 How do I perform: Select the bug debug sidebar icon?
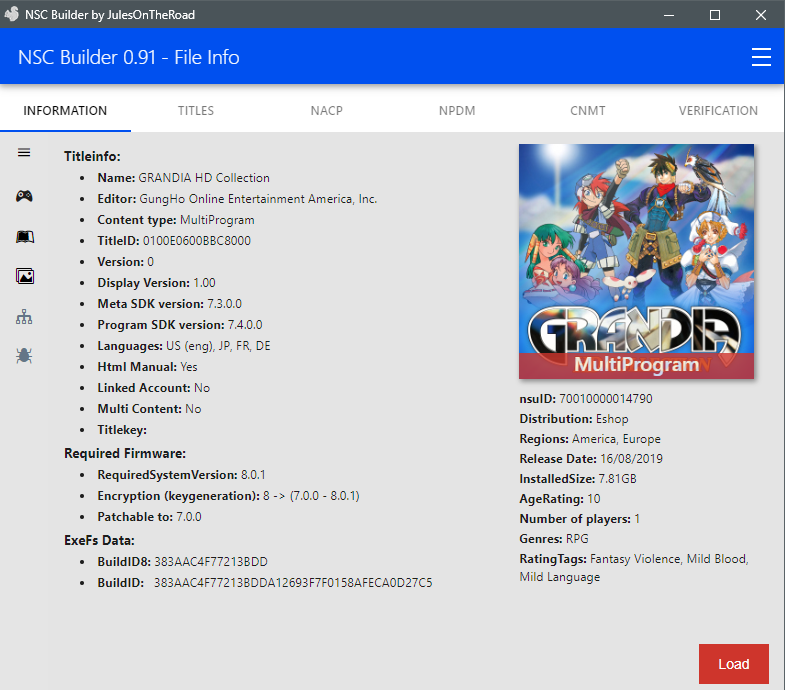(24, 356)
